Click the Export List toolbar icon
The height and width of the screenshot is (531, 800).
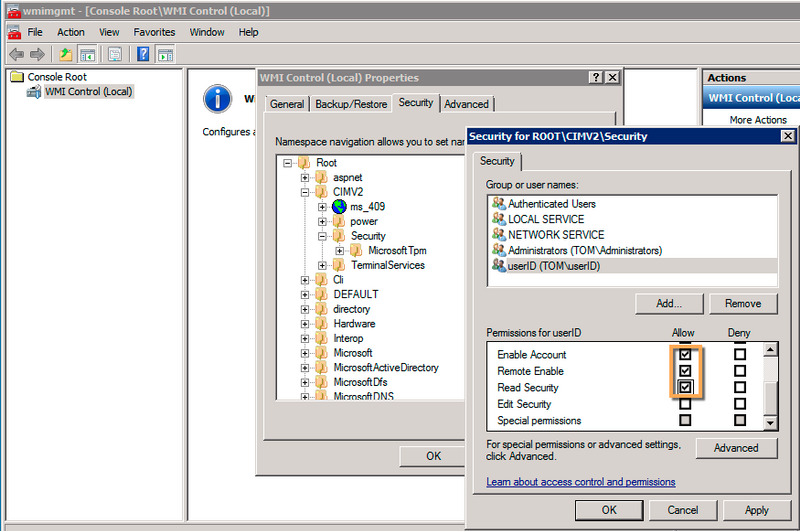115,54
